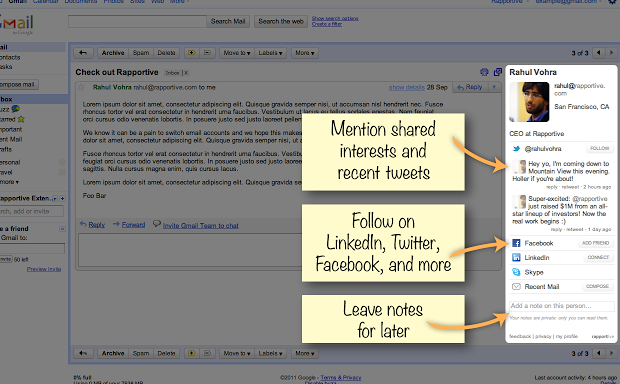Click the Search Mail button

point(228,21)
